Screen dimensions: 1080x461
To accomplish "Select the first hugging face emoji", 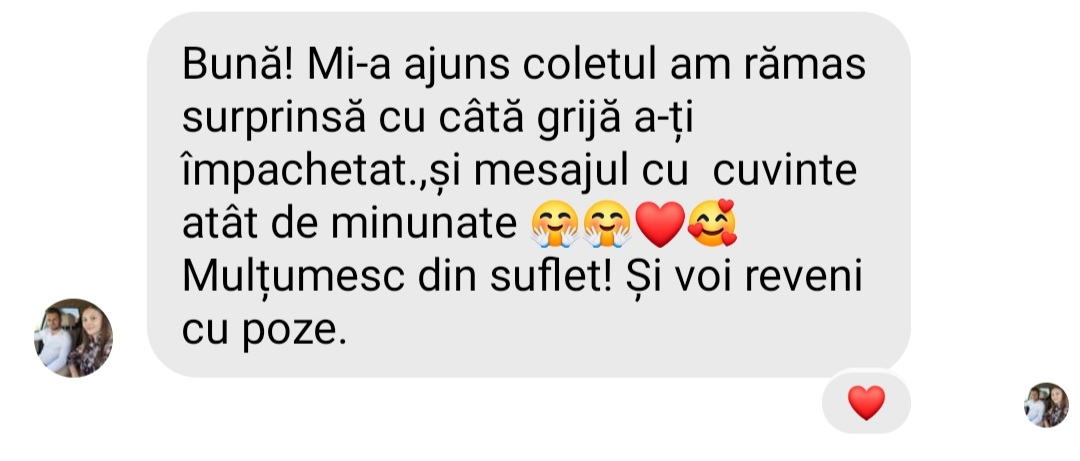I will (555, 225).
